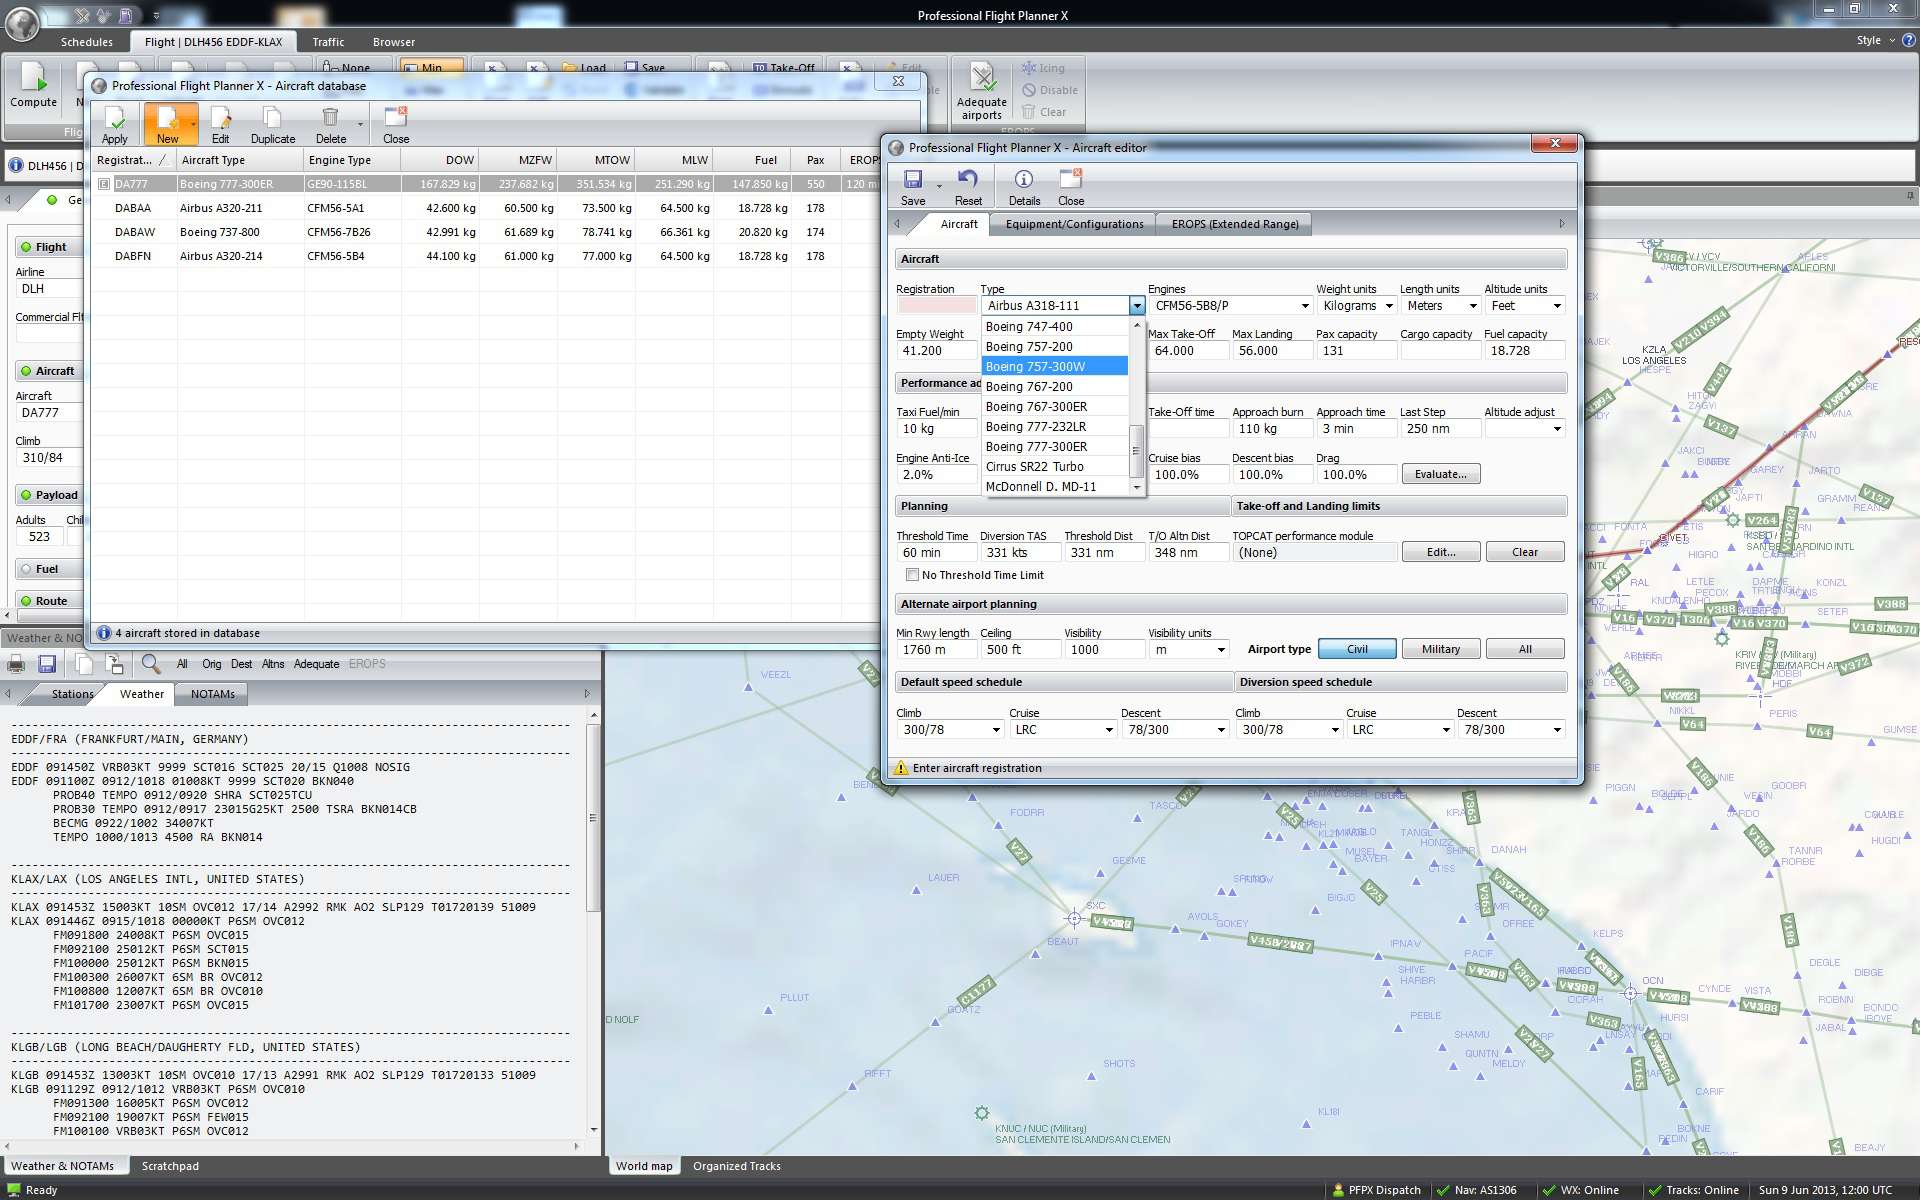Save the aircraft in the Aircraft editor
1920x1200 pixels.
[x=913, y=185]
